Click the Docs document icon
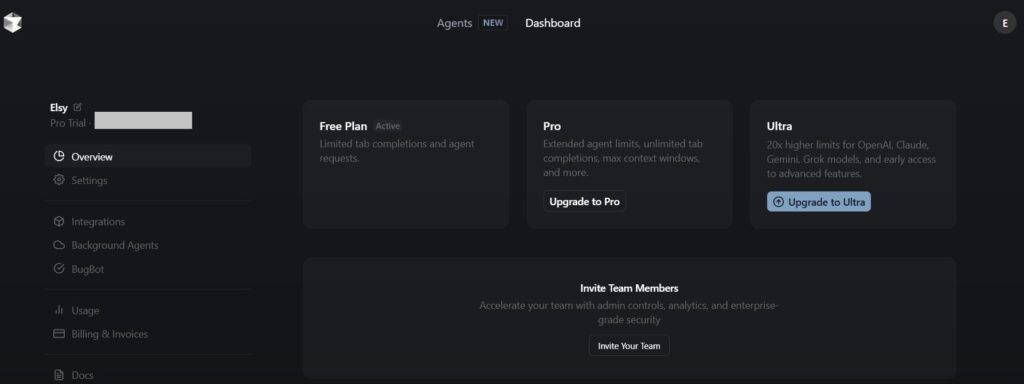 (x=59, y=376)
